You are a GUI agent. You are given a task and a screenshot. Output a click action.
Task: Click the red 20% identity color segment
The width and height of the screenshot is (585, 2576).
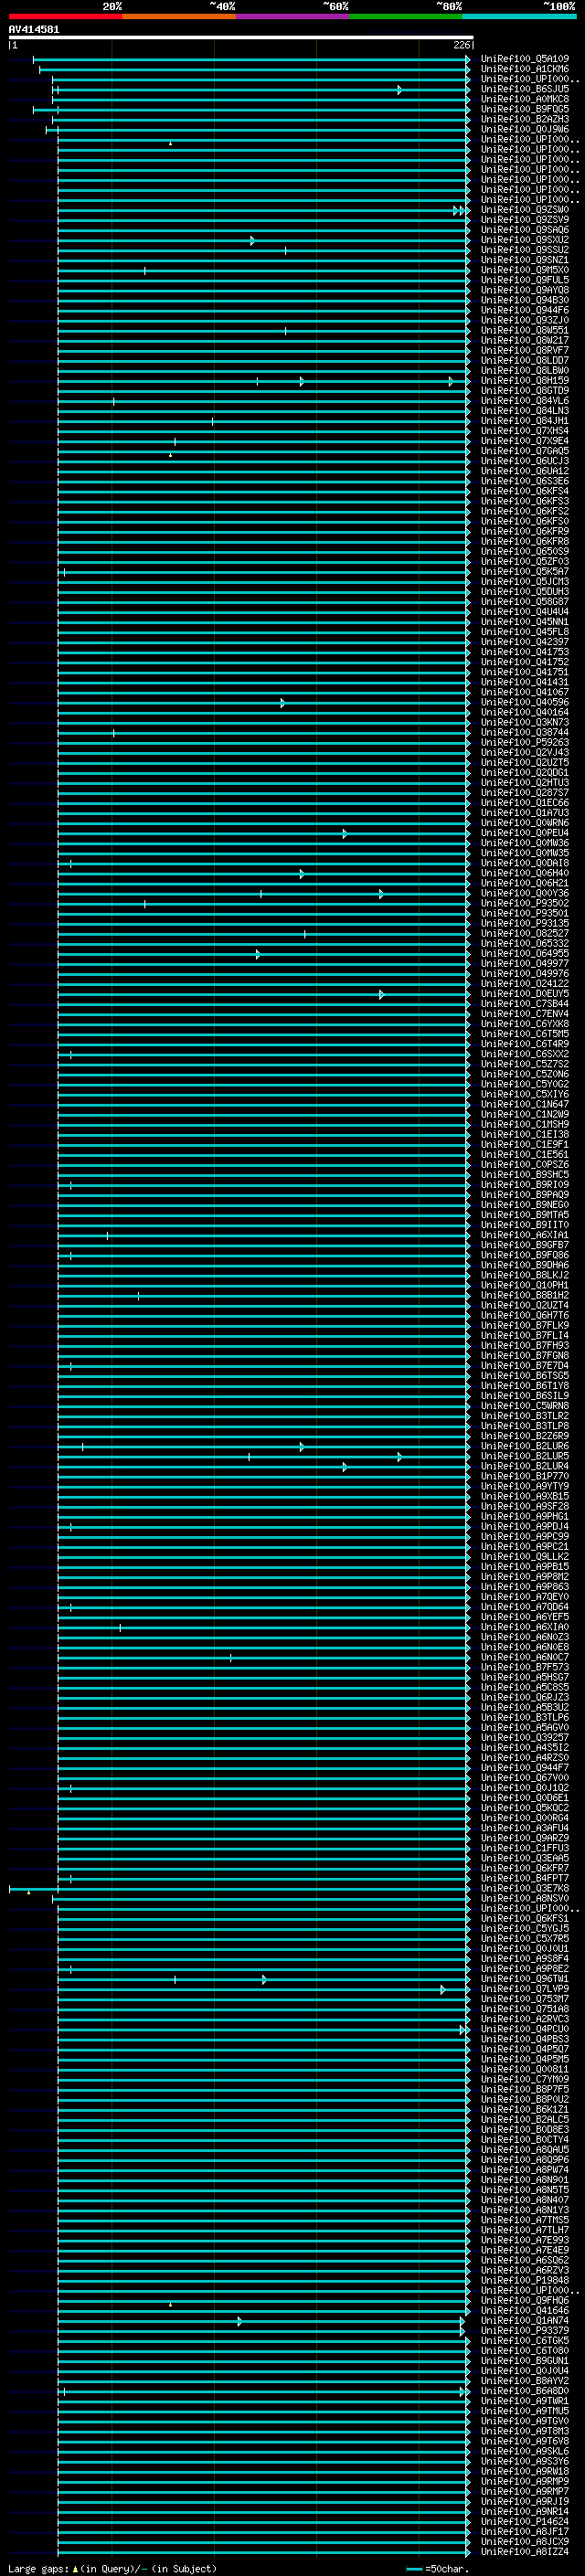click(65, 16)
